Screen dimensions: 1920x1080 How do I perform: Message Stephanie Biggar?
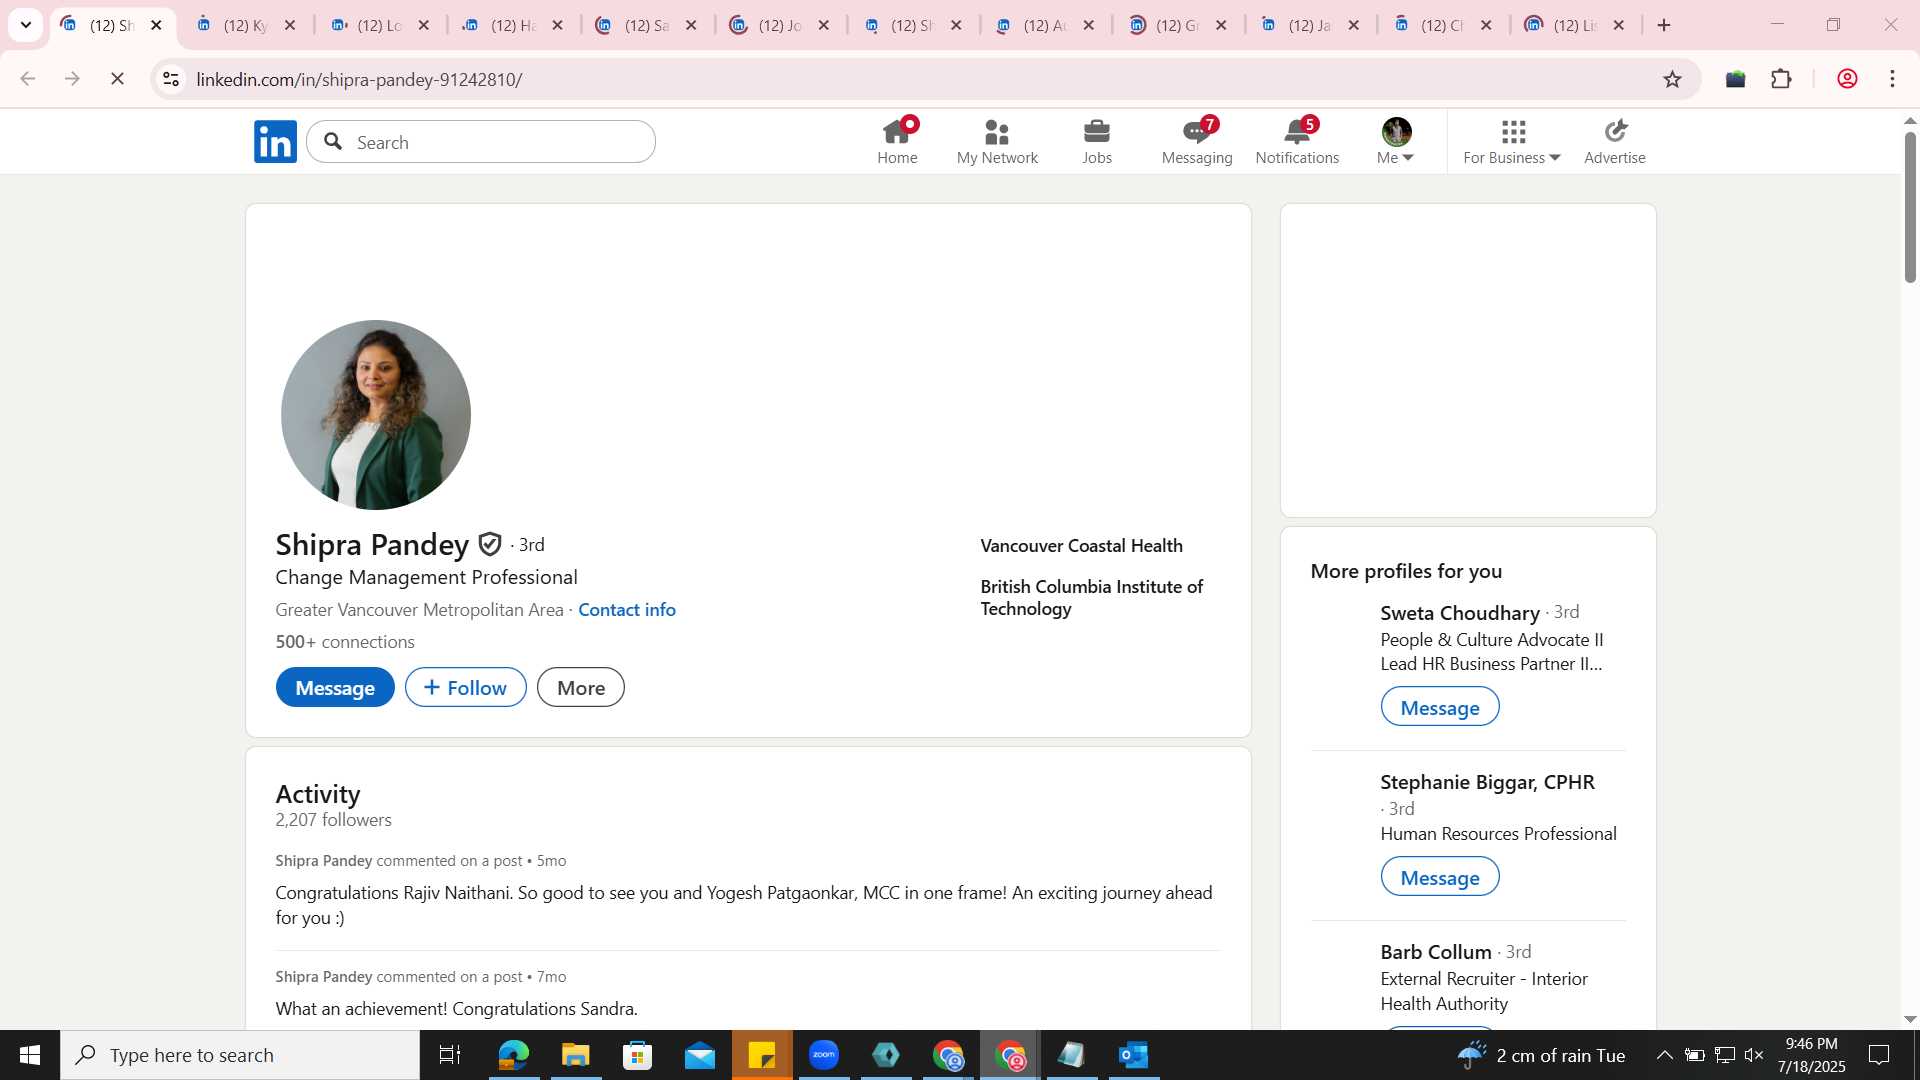point(1440,877)
